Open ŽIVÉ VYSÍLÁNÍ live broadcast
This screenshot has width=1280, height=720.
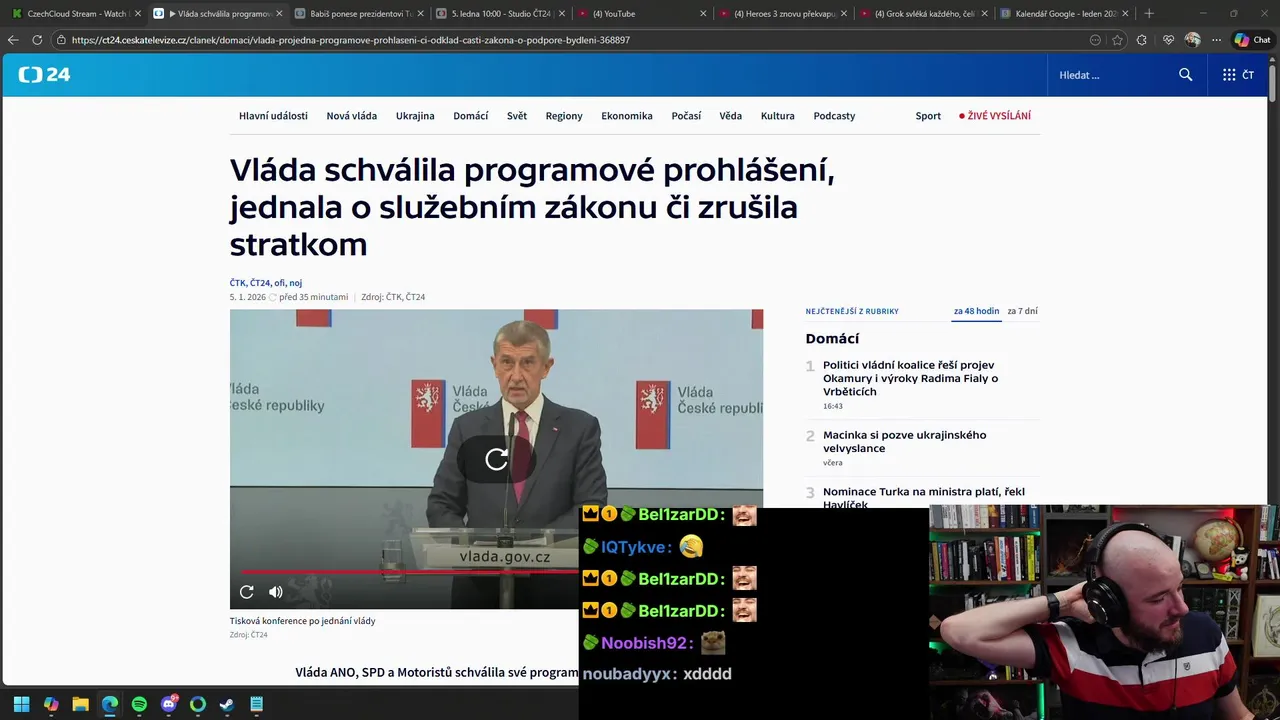pyautogui.click(x=995, y=116)
